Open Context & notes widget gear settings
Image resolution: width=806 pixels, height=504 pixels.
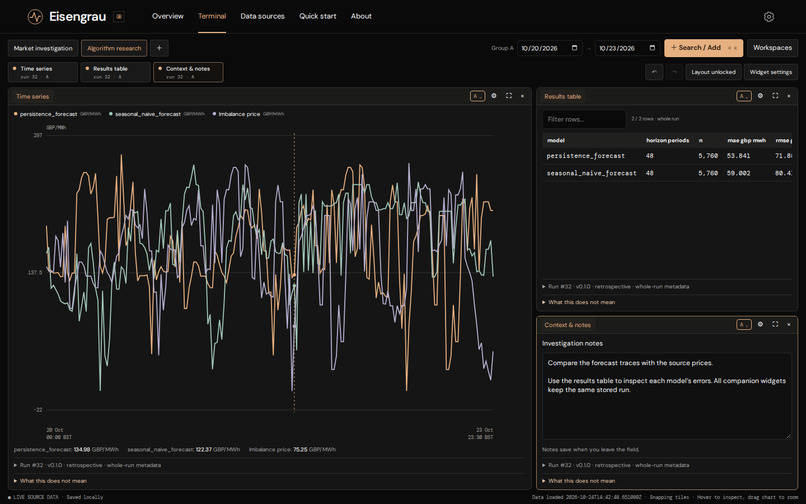coord(760,324)
